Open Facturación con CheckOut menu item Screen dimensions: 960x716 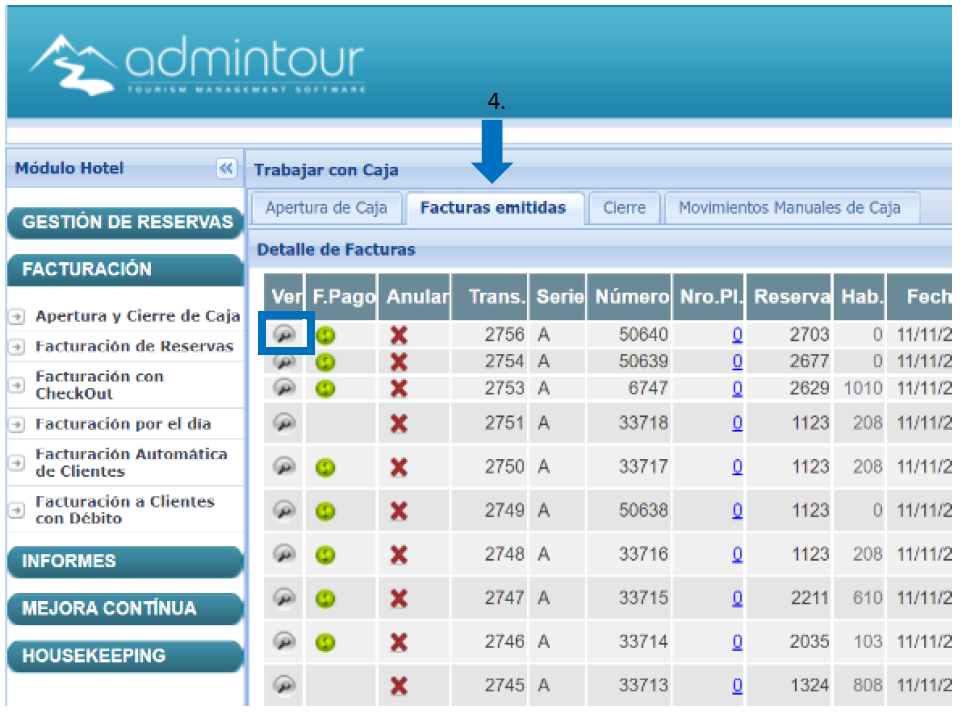pos(99,385)
